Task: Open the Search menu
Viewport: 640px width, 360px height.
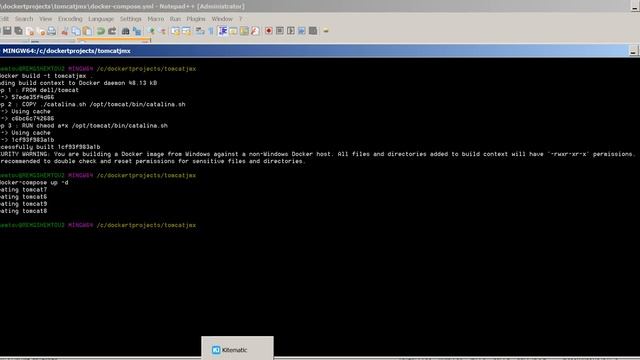Action: 24,19
